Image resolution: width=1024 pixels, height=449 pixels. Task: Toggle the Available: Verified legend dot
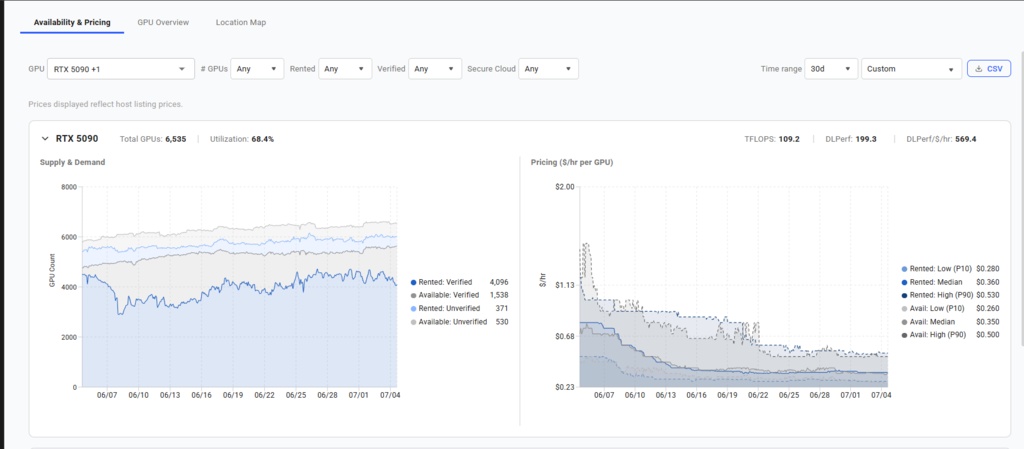point(413,296)
